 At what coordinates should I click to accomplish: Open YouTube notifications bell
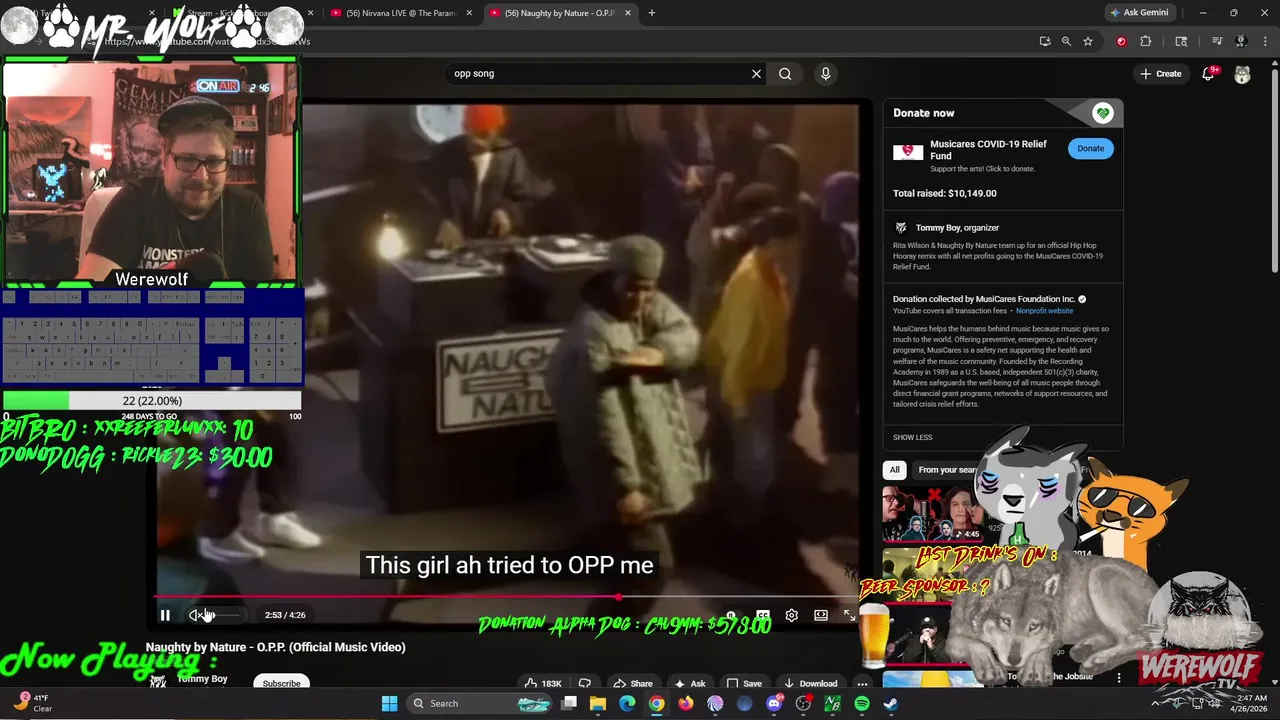pos(1208,73)
